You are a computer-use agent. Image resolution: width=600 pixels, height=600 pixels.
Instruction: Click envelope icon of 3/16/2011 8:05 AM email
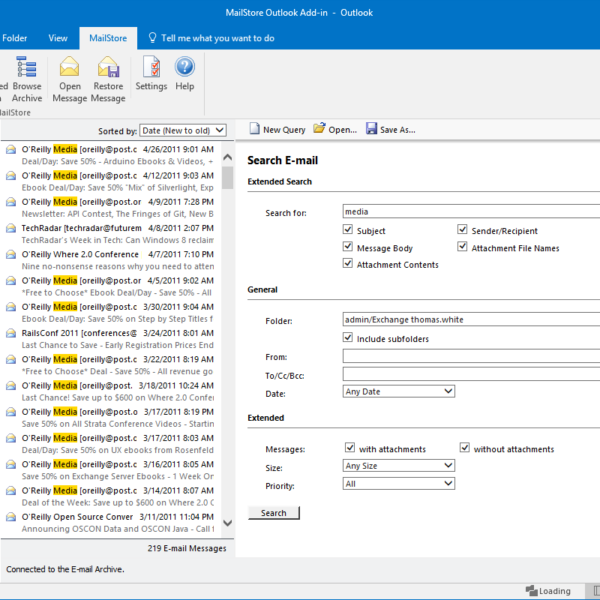[x=11, y=464]
